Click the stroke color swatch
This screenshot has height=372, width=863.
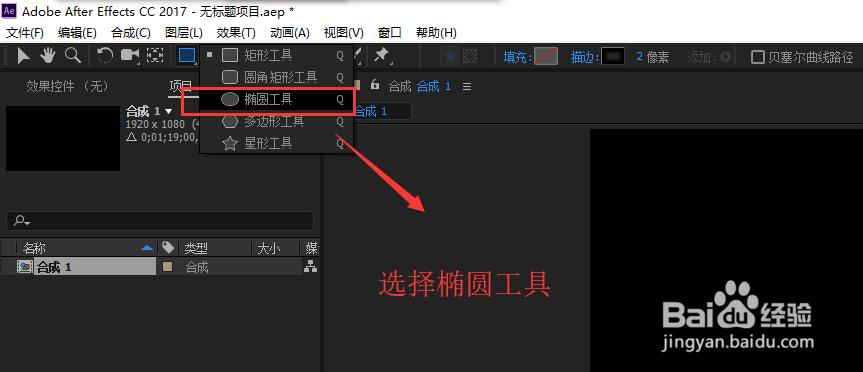point(613,56)
